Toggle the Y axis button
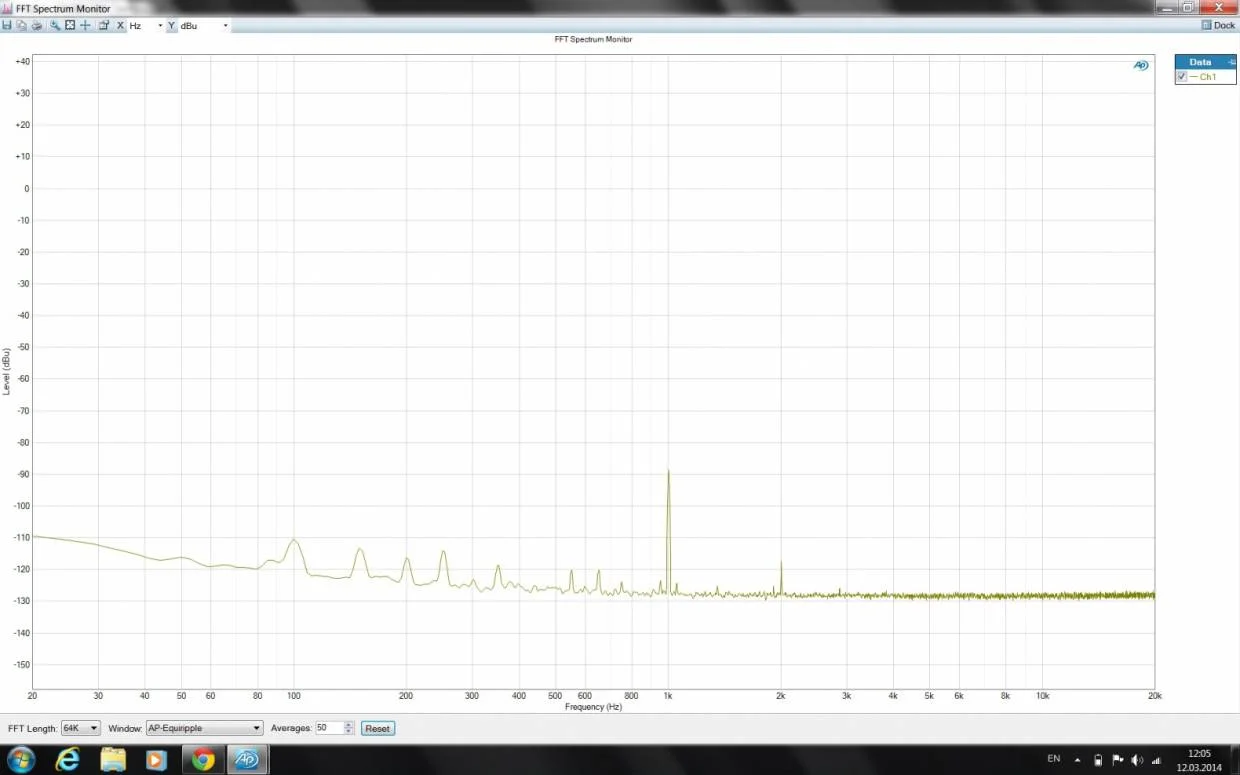The height and width of the screenshot is (775, 1240). [172, 25]
